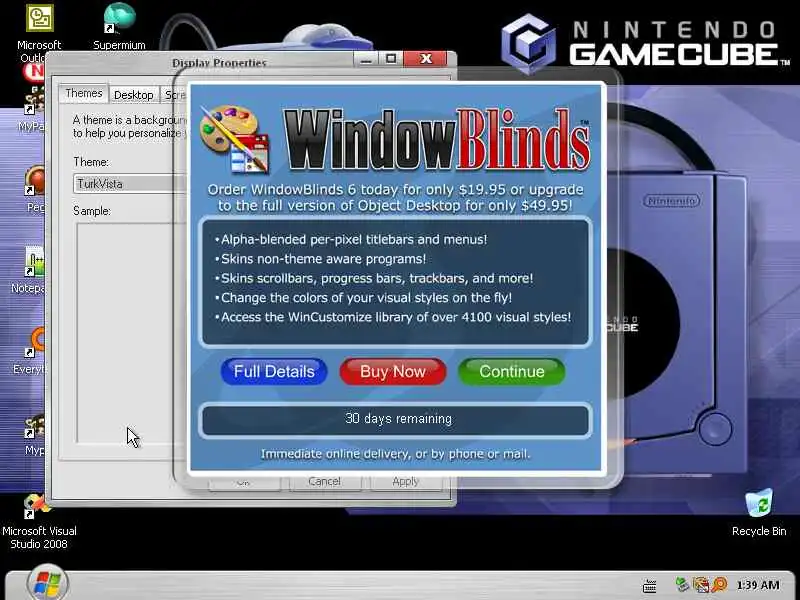Image resolution: width=800 pixels, height=600 pixels.
Task: Click the red Buy Now button
Action: pyautogui.click(x=393, y=371)
